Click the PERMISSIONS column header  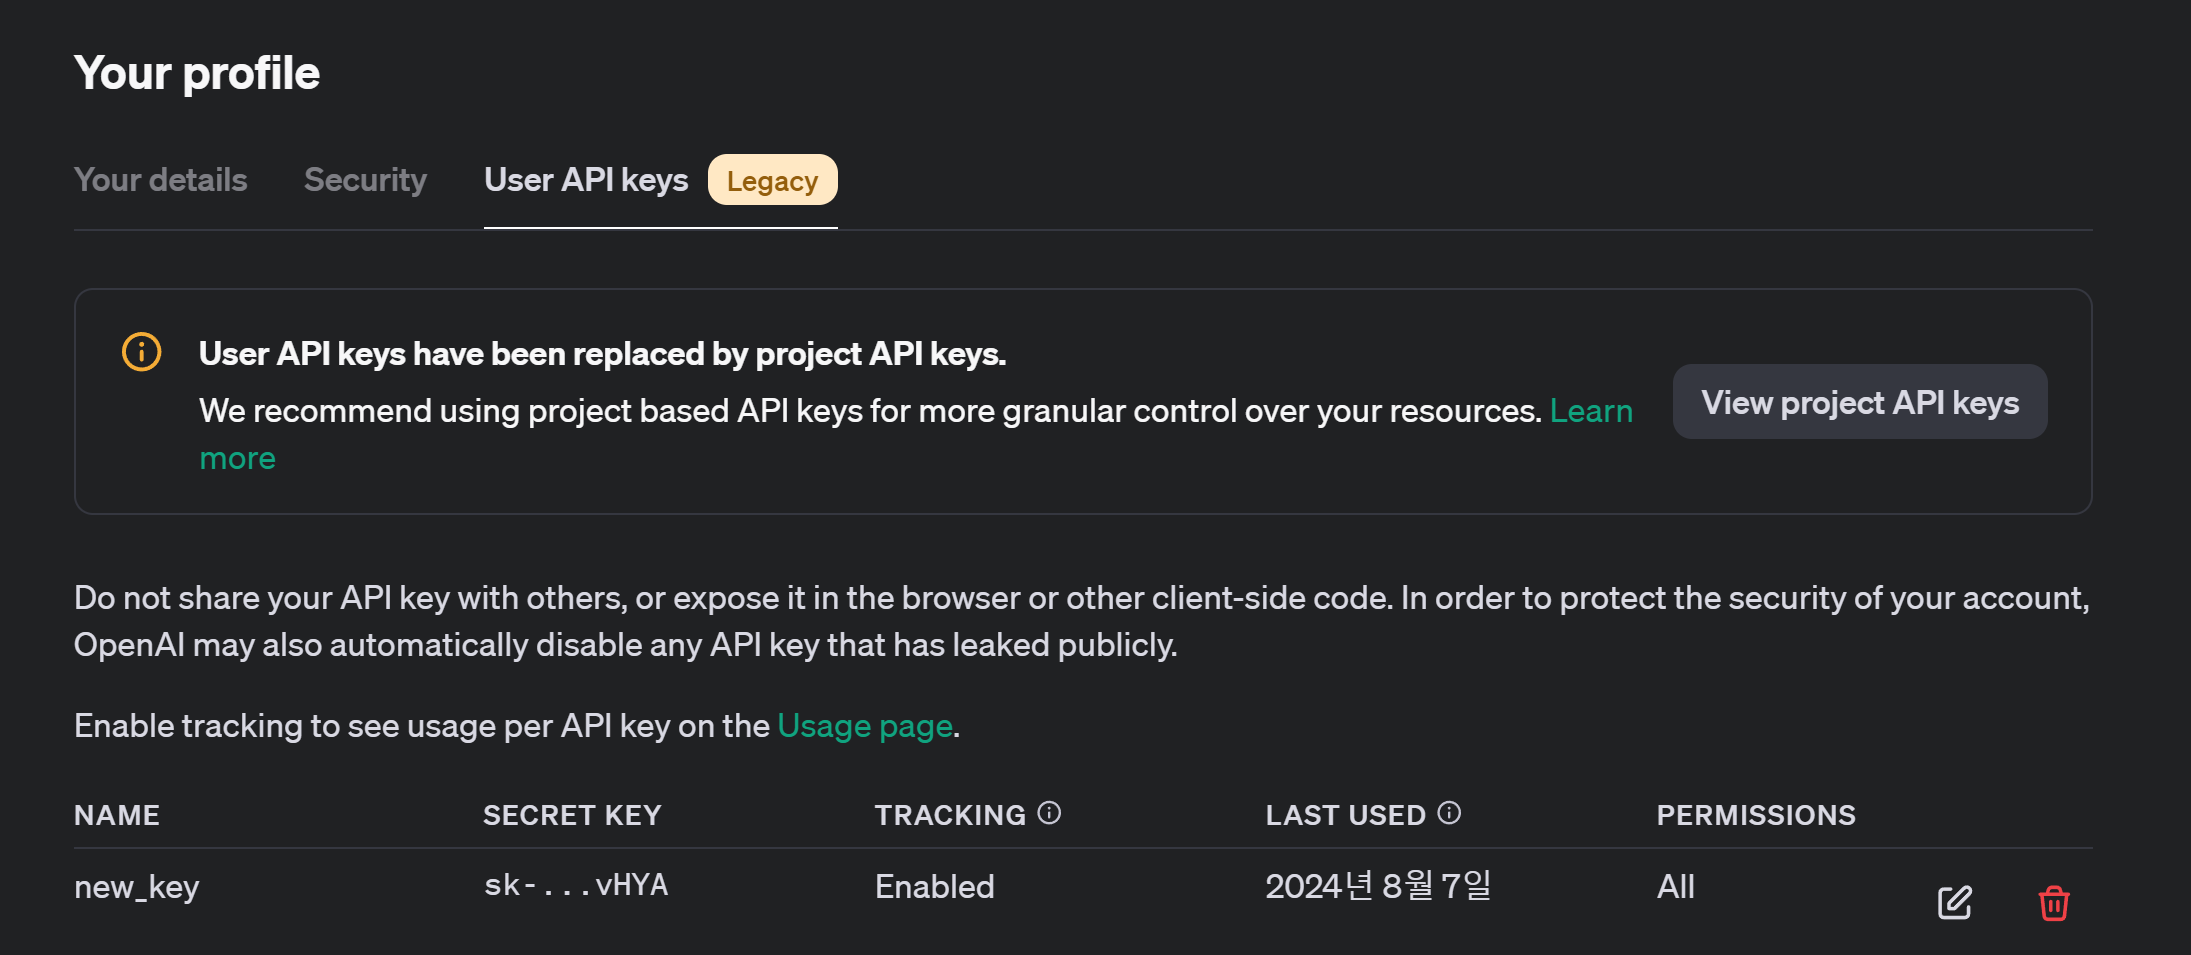pyautogui.click(x=1756, y=816)
